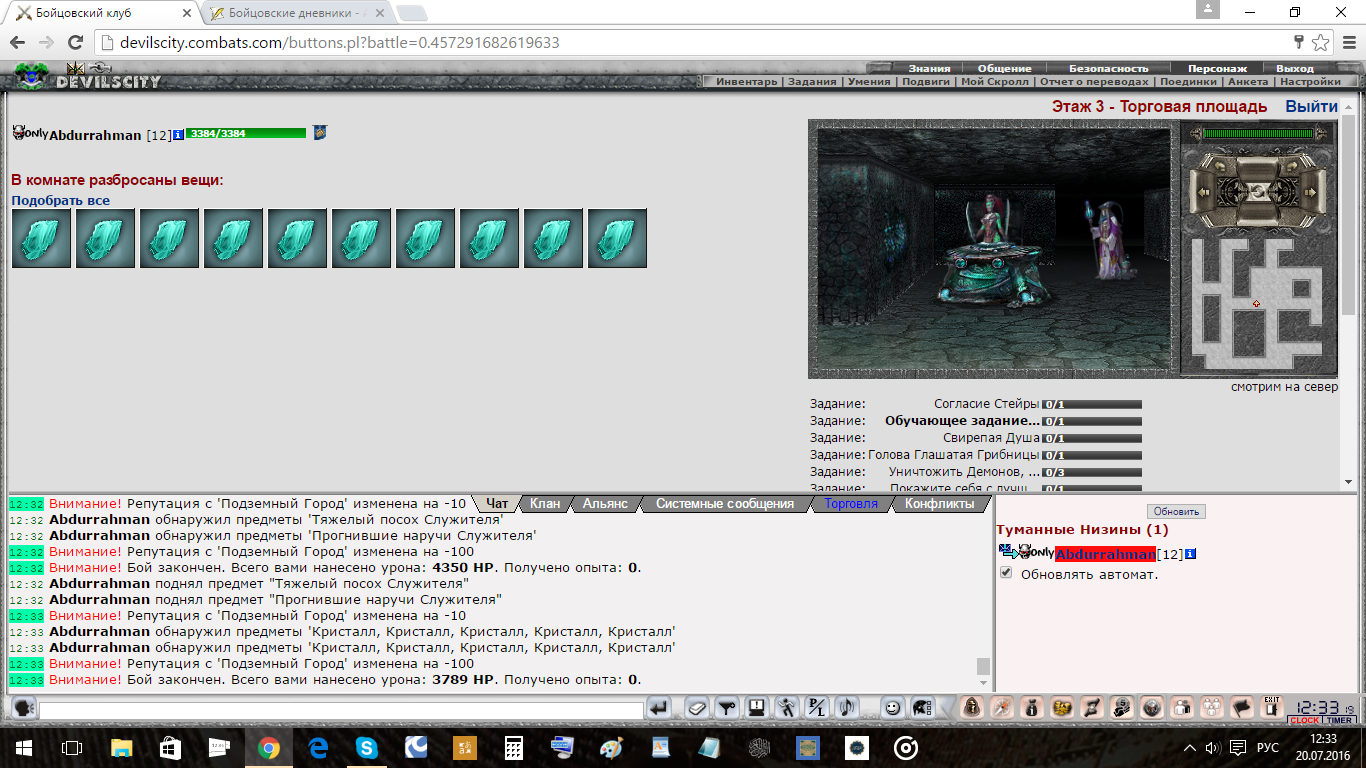Screen dimensions: 1366x768
Task: Click the info icon beside Abdurrahman [12] at top
Action: (179, 135)
